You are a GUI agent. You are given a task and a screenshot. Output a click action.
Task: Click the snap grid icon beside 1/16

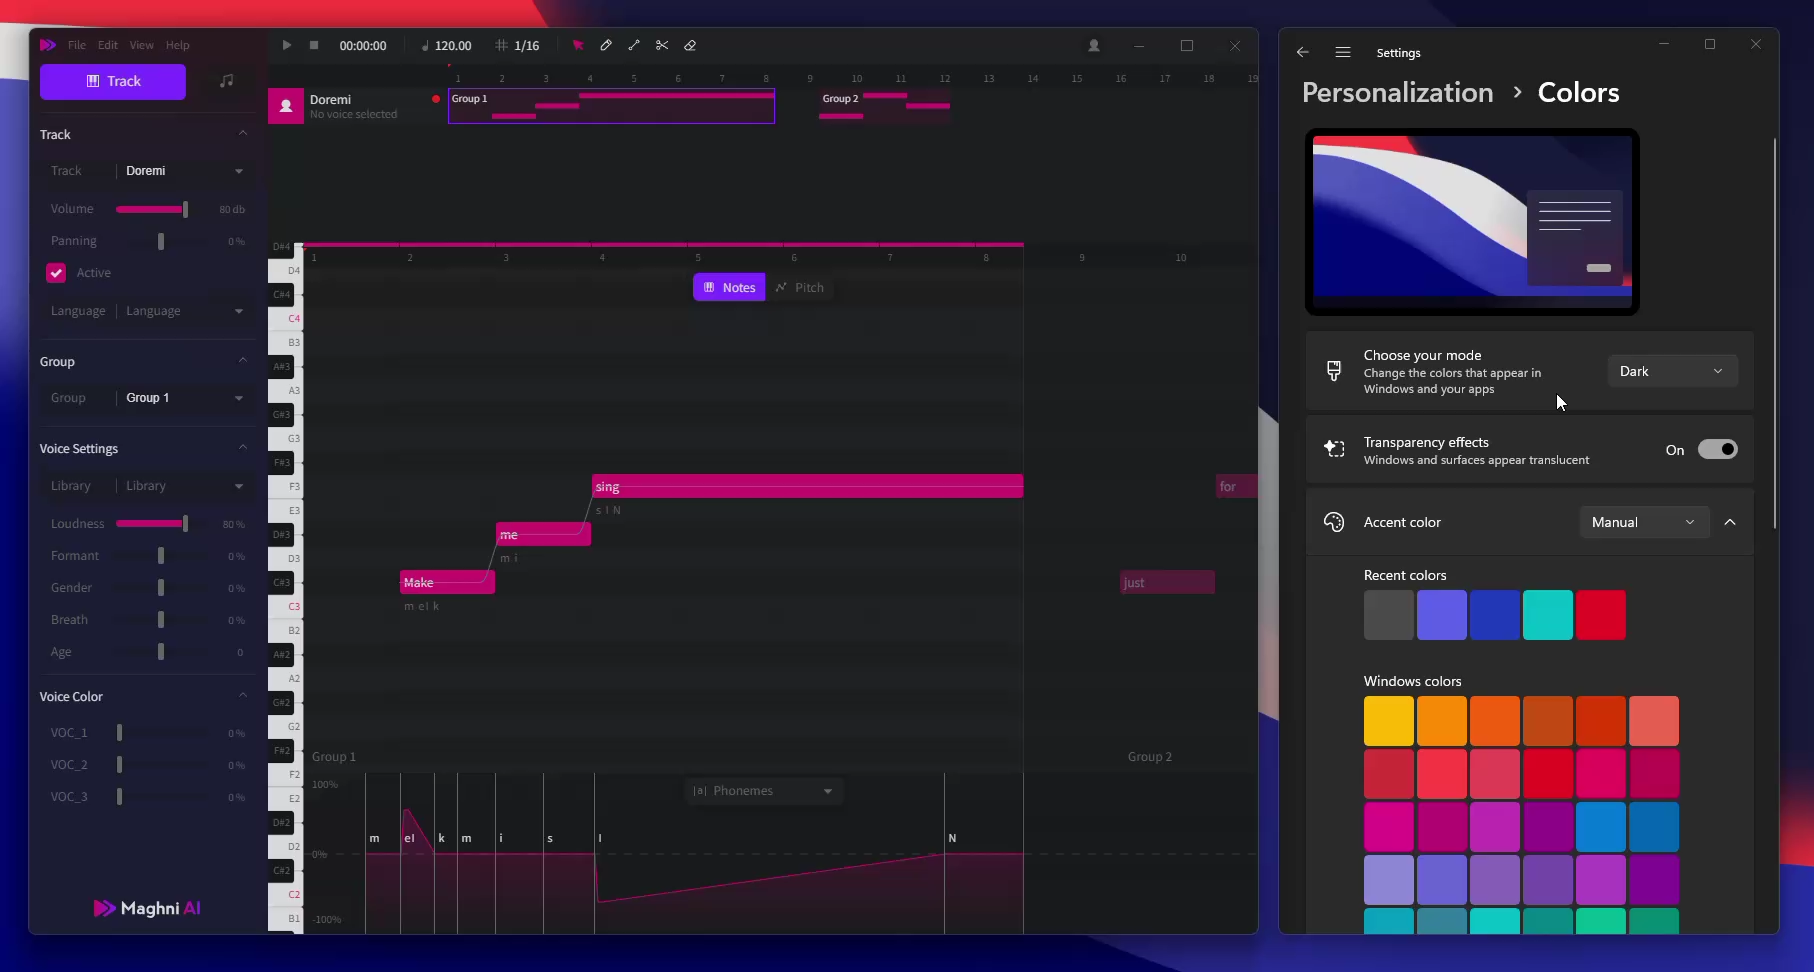[x=502, y=45]
